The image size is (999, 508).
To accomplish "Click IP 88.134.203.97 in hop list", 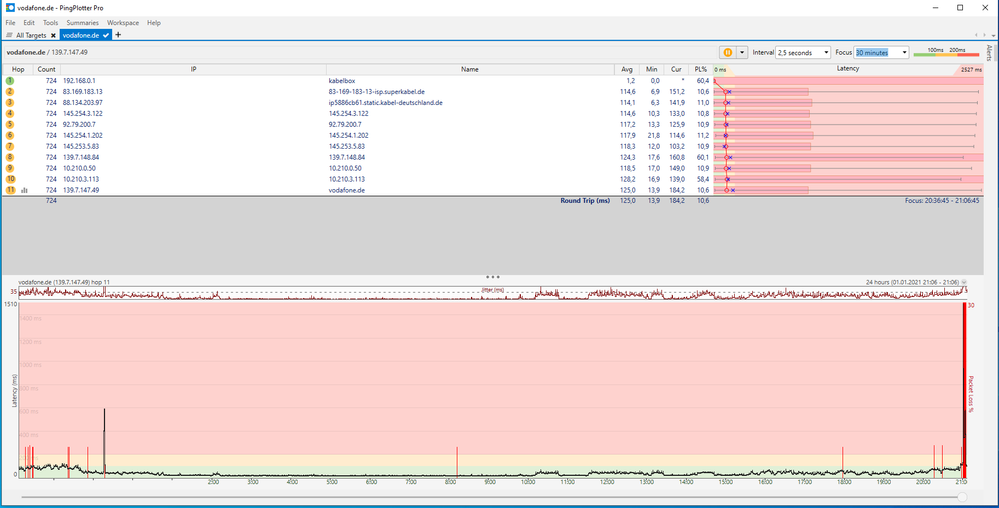I will 83,103.
